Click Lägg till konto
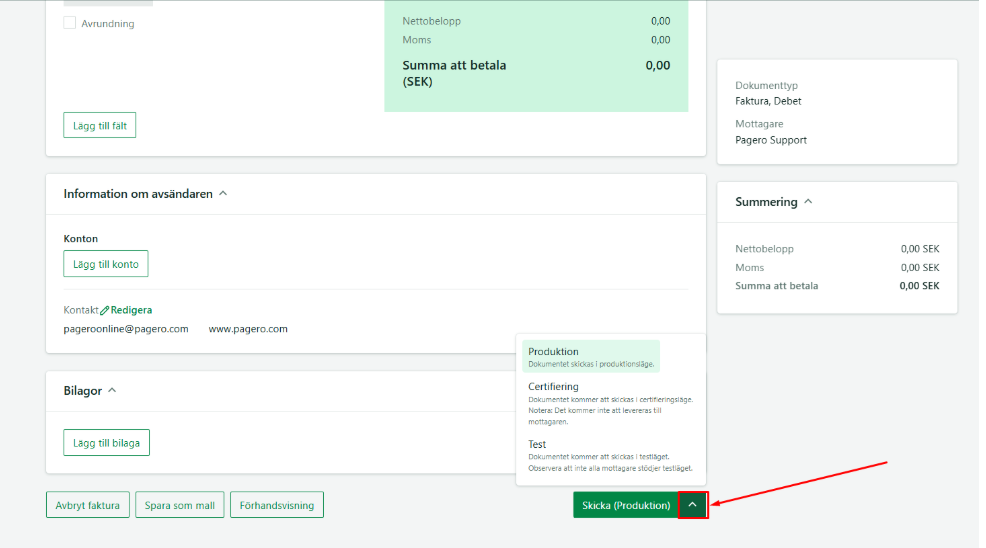The image size is (986, 548). (x=105, y=264)
